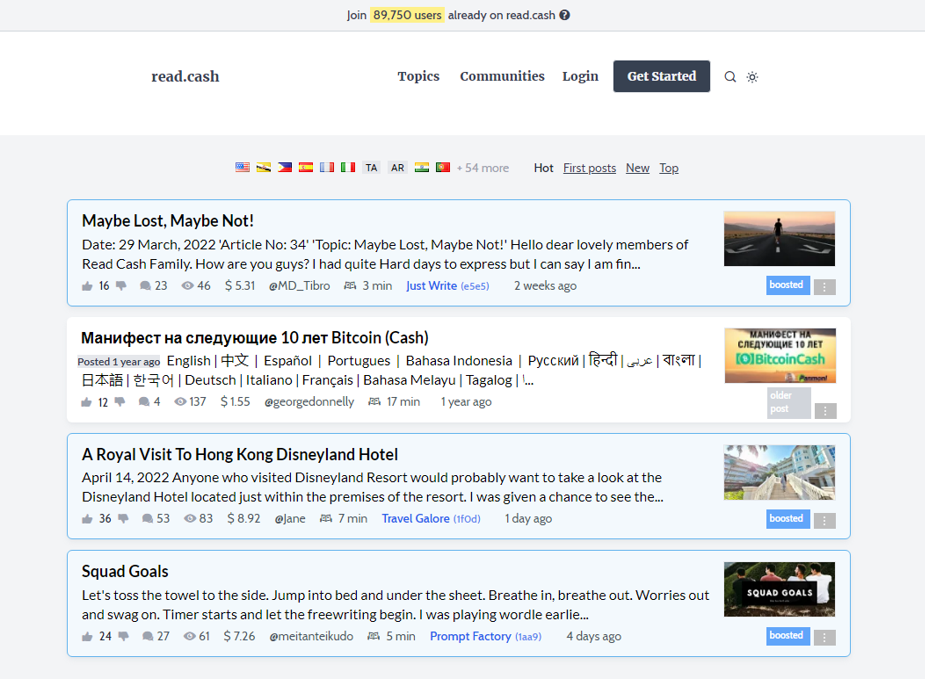Open options menu for Disneyland Hotel post
The width and height of the screenshot is (925, 681).
(x=825, y=520)
